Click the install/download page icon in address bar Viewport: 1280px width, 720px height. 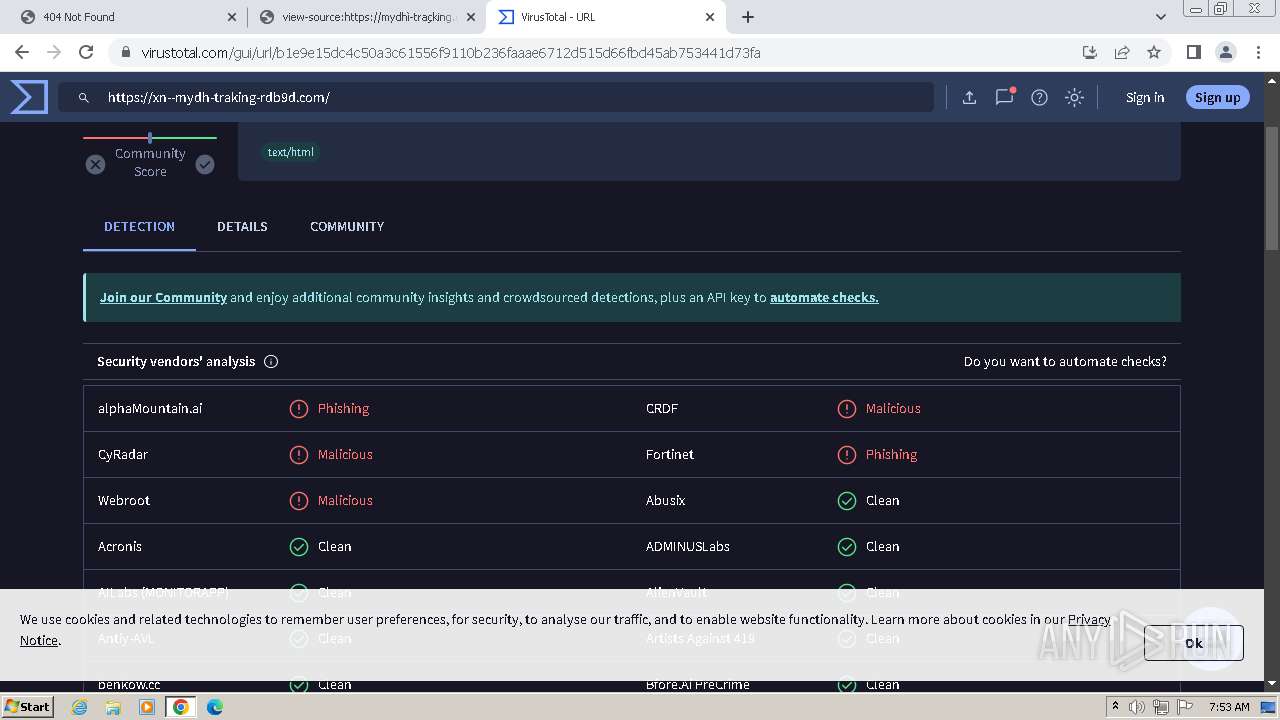(1090, 52)
